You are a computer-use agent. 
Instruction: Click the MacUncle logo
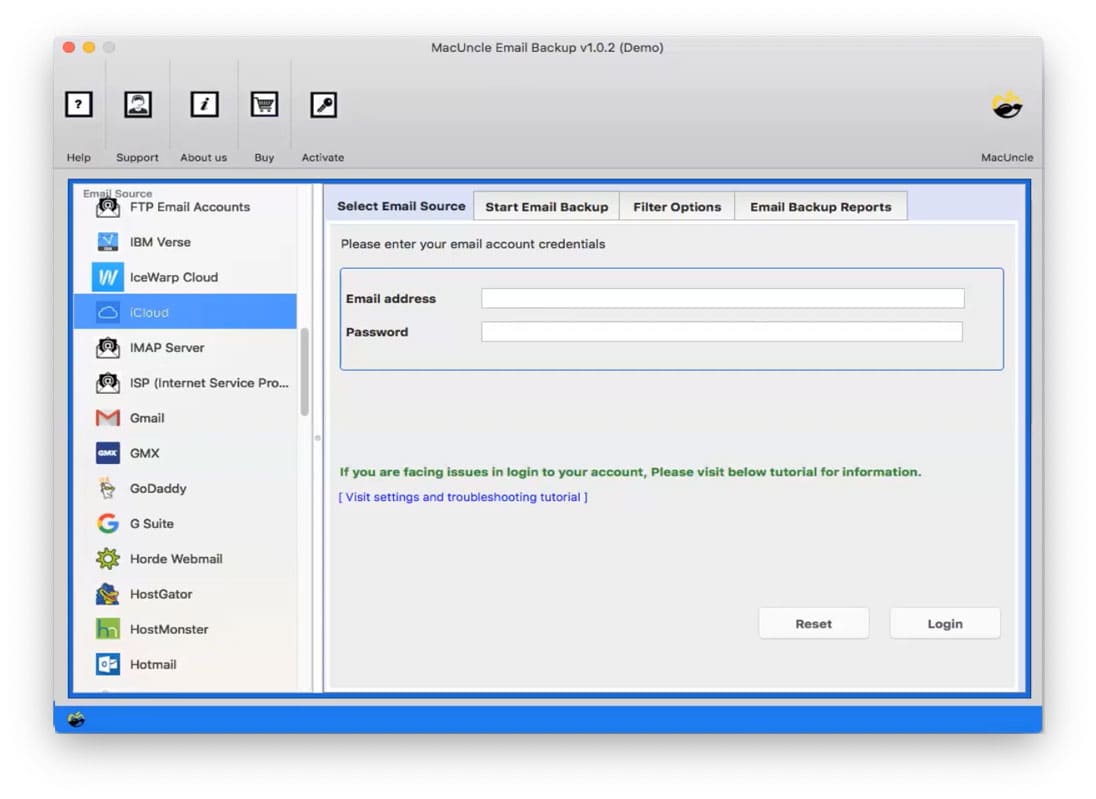pyautogui.click(x=1007, y=103)
